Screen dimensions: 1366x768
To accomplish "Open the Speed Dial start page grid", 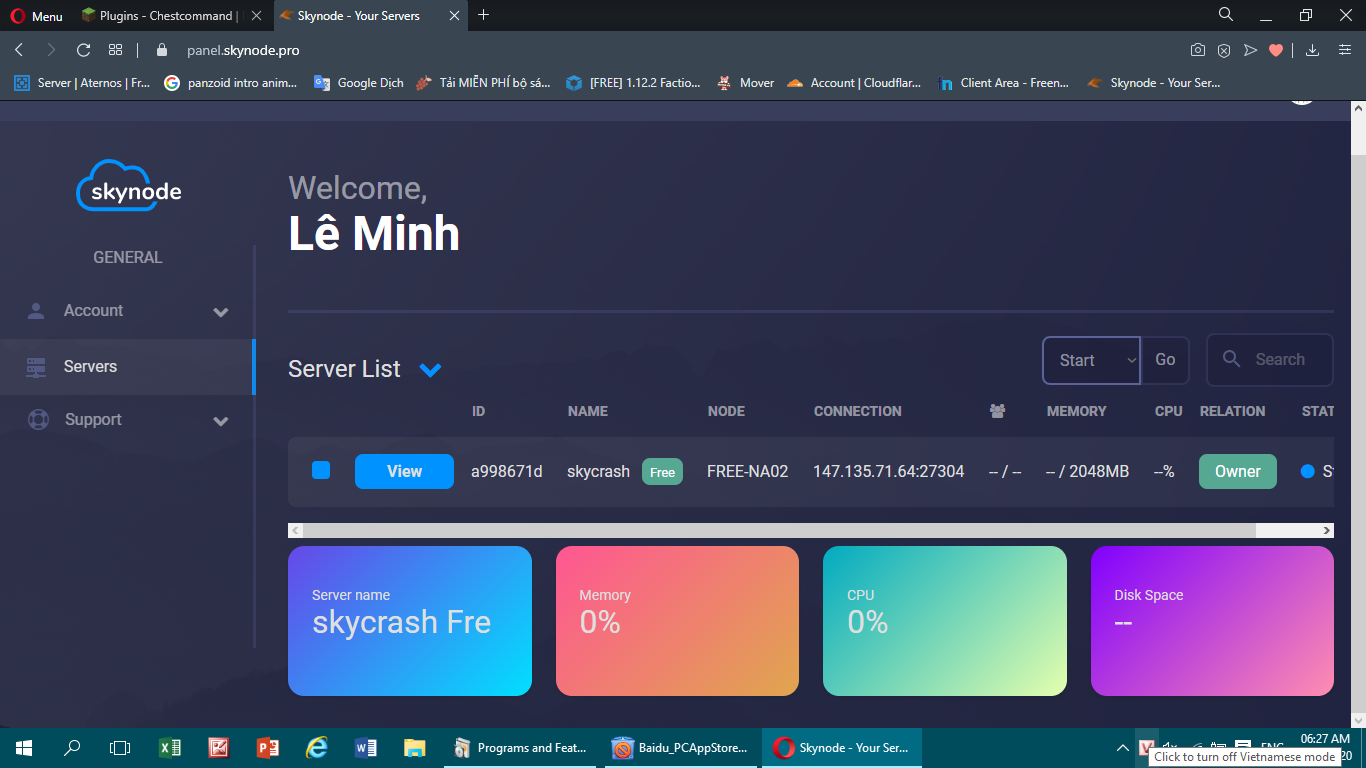I will coord(116,50).
